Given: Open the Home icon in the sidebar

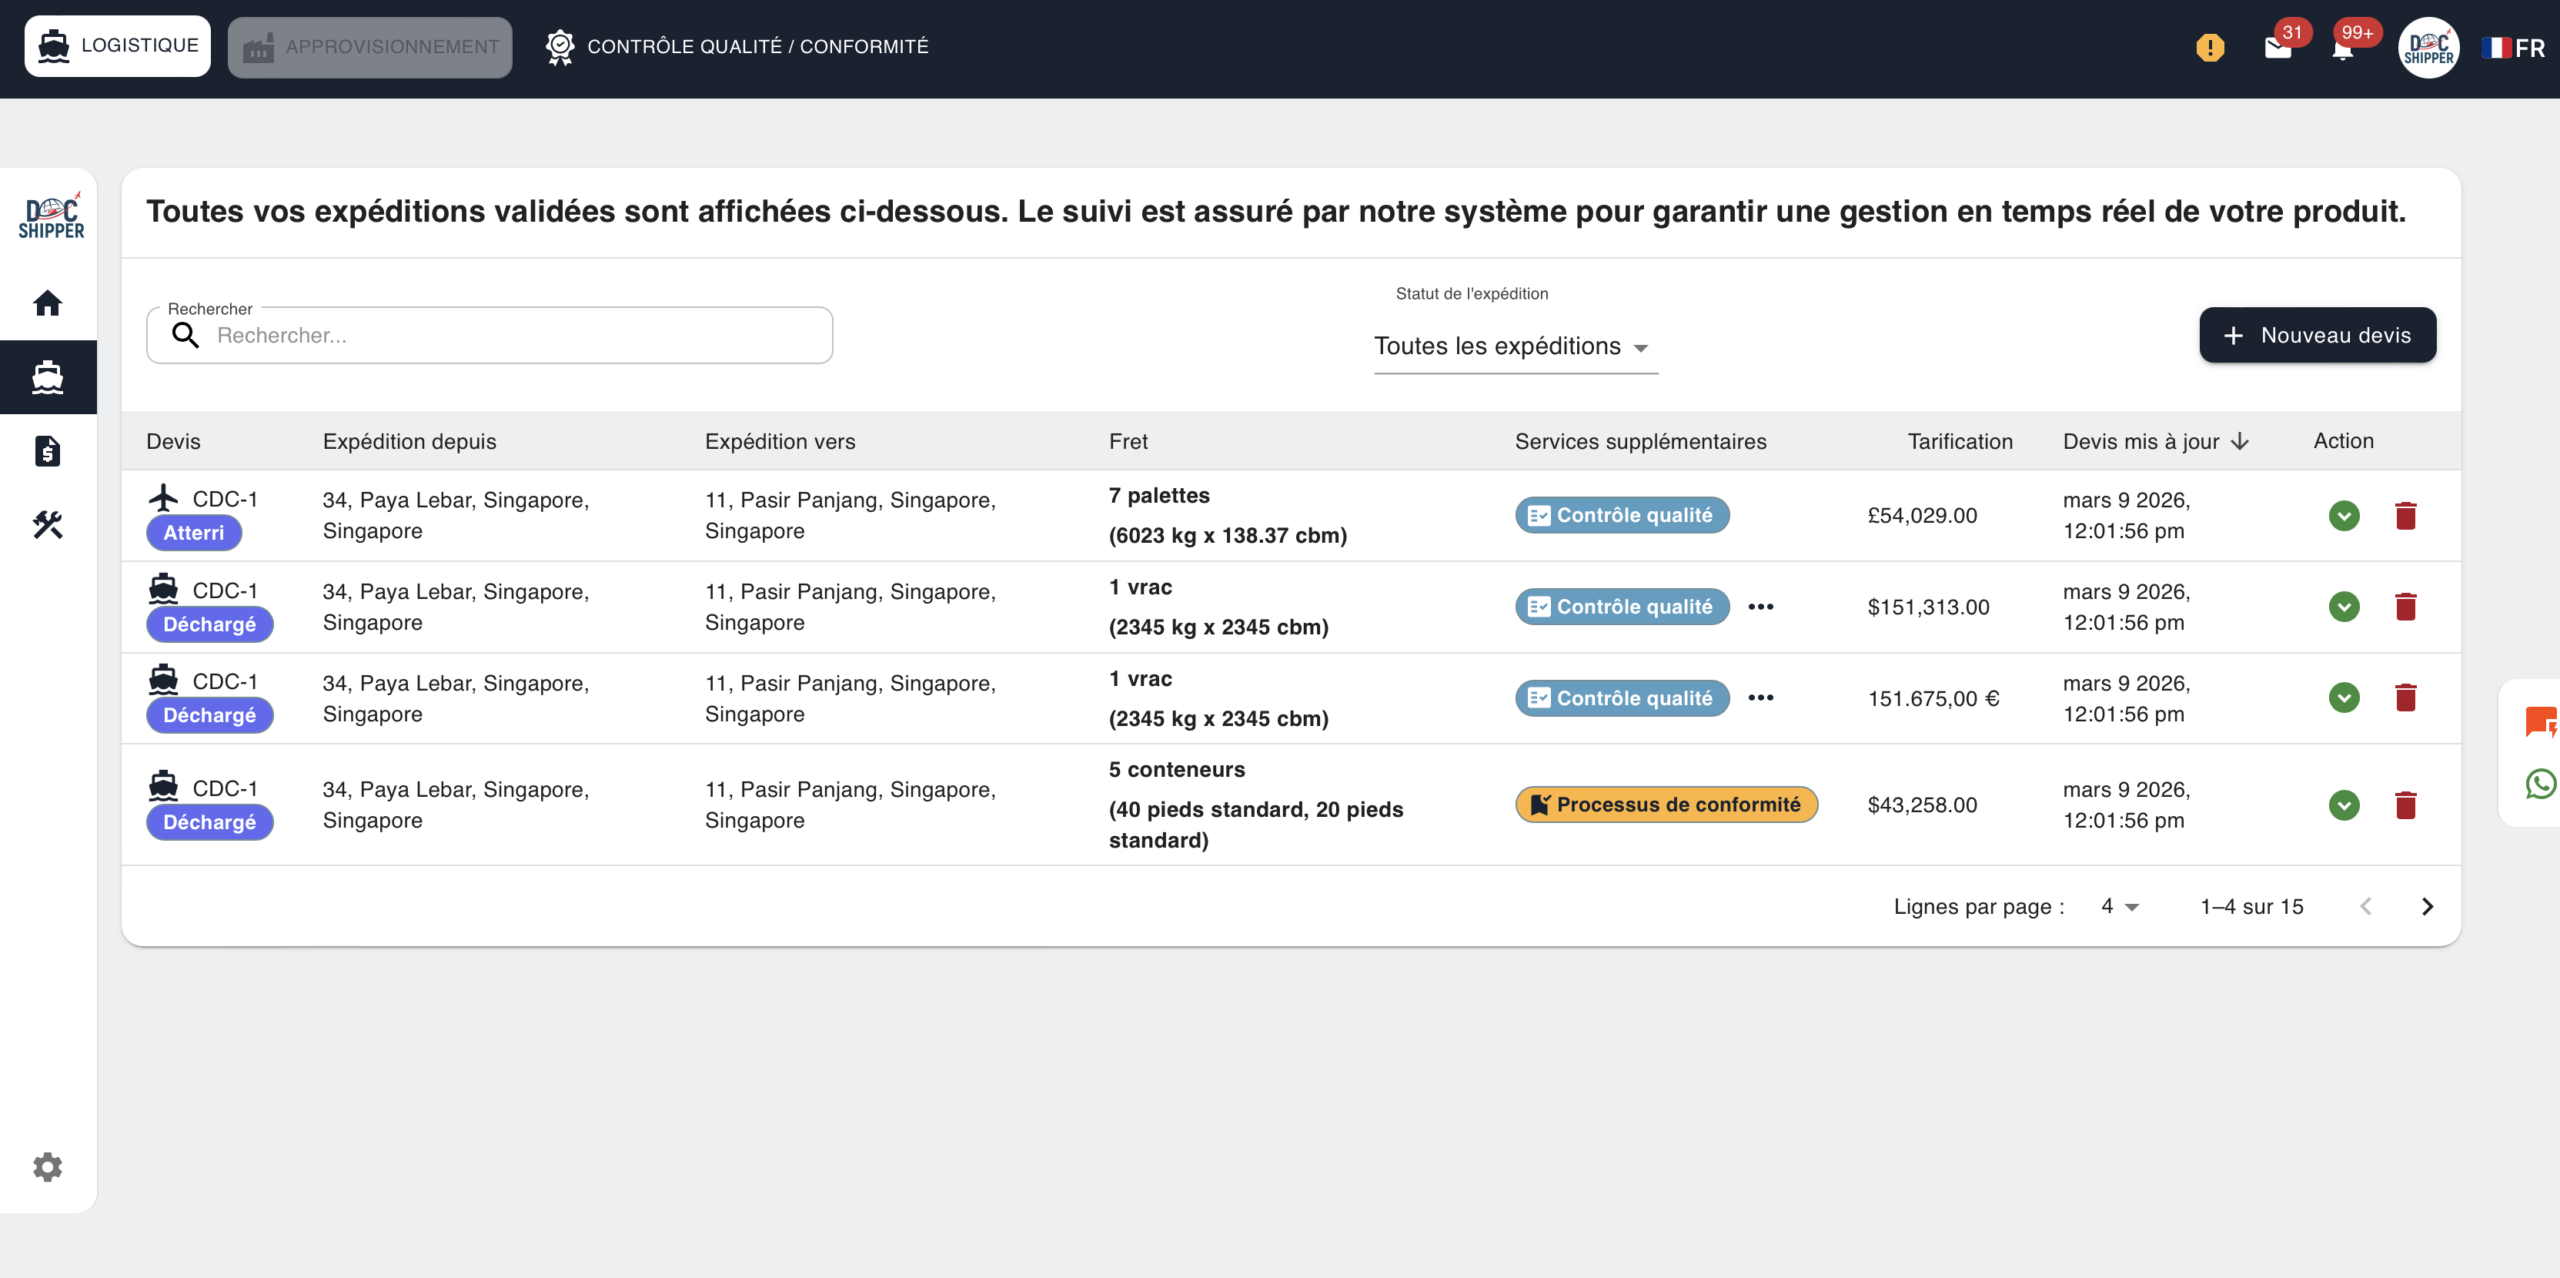Looking at the screenshot, I should [47, 303].
